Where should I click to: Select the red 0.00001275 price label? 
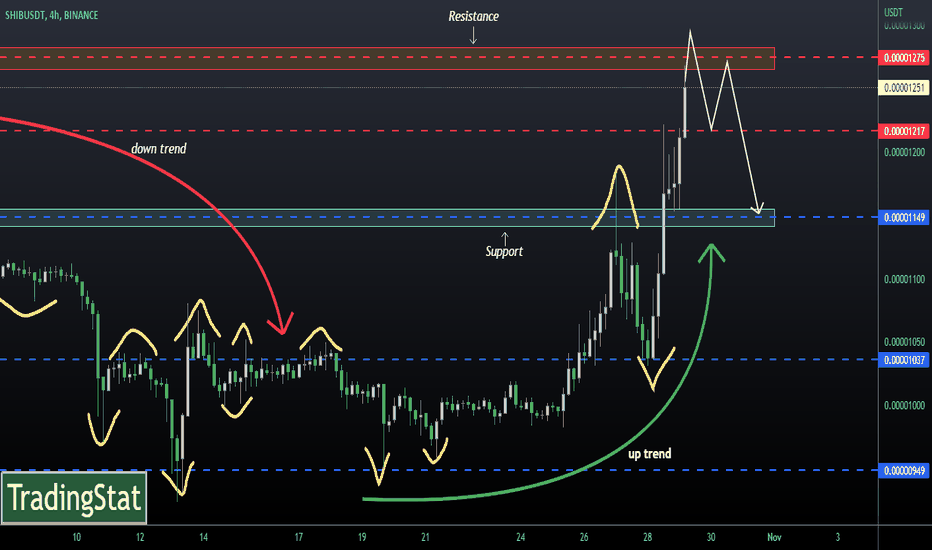coord(904,58)
